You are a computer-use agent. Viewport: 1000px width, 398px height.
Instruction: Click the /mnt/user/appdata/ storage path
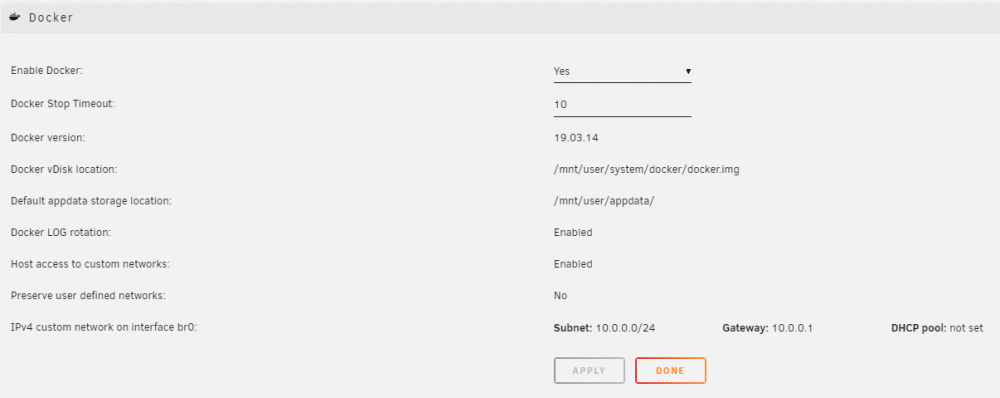[x=605, y=200]
